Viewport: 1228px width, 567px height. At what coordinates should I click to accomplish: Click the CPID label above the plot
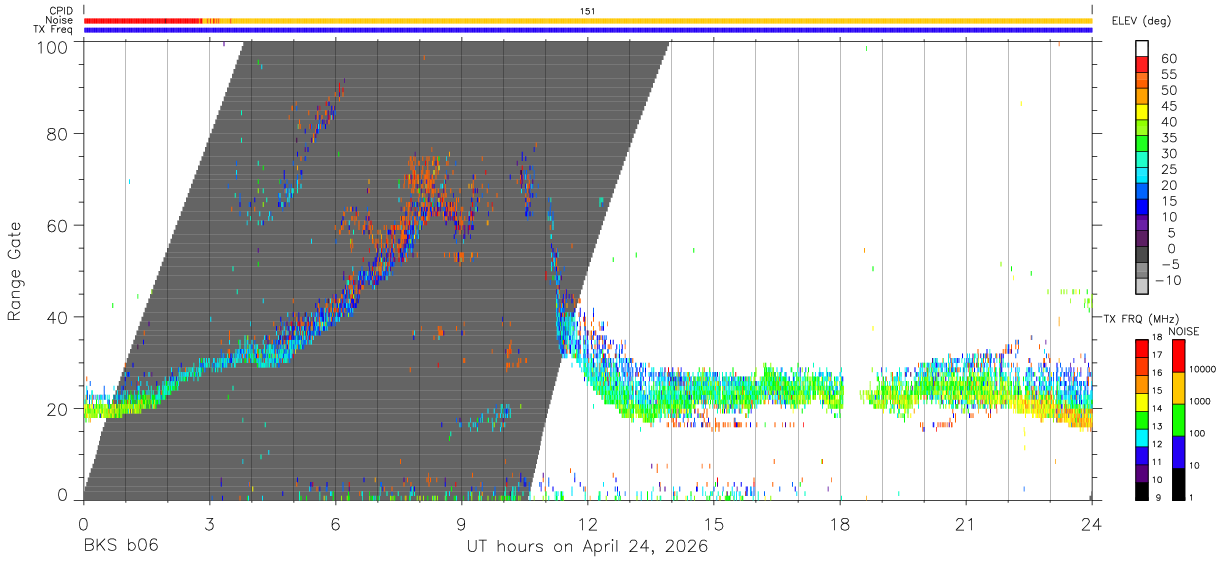(x=61, y=10)
